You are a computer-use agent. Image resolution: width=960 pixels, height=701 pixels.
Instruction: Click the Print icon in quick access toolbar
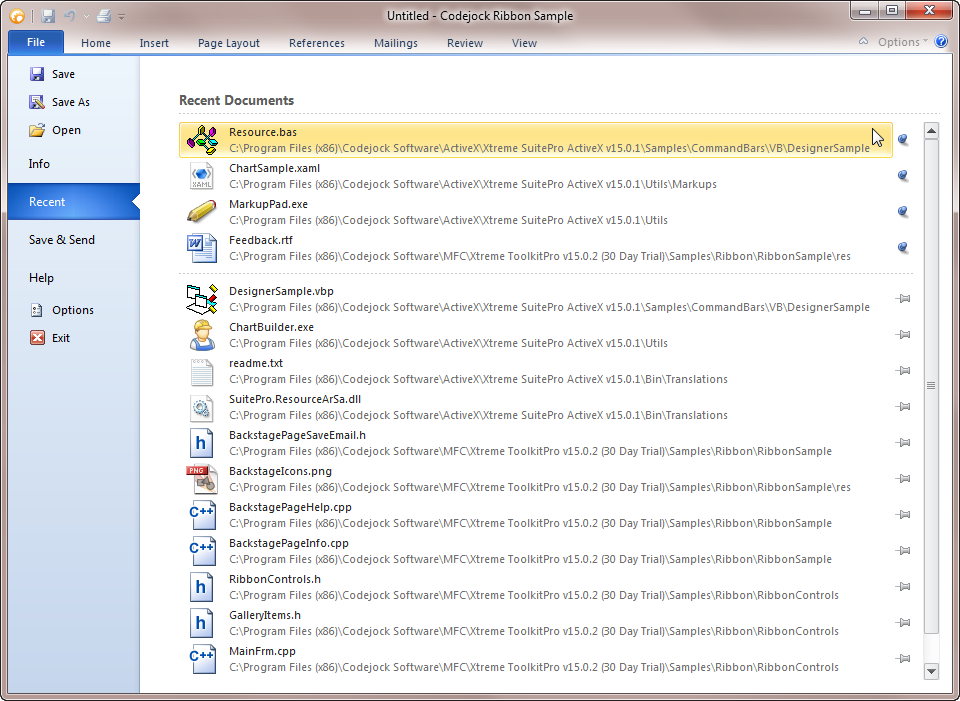(103, 16)
